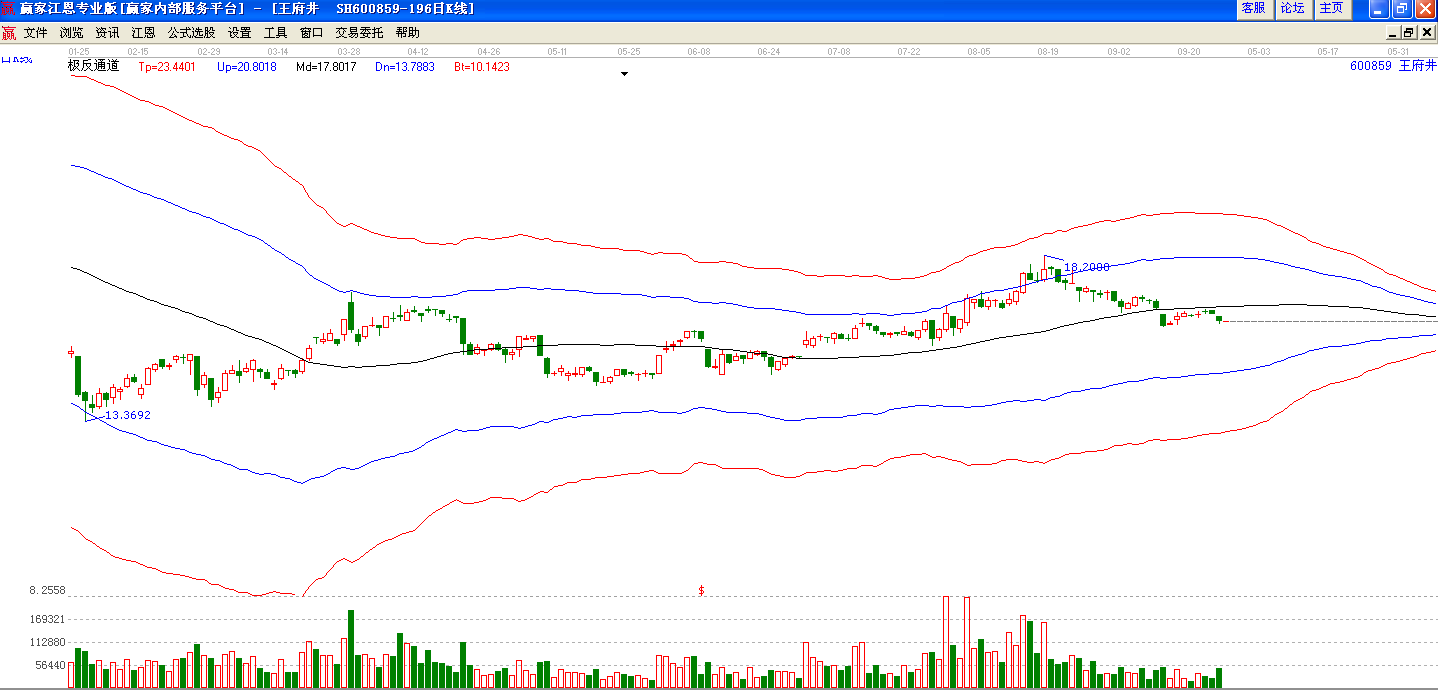Image resolution: width=1438 pixels, height=693 pixels.
Task: Click the 03-28 date on time axis
Action: pyautogui.click(x=349, y=51)
